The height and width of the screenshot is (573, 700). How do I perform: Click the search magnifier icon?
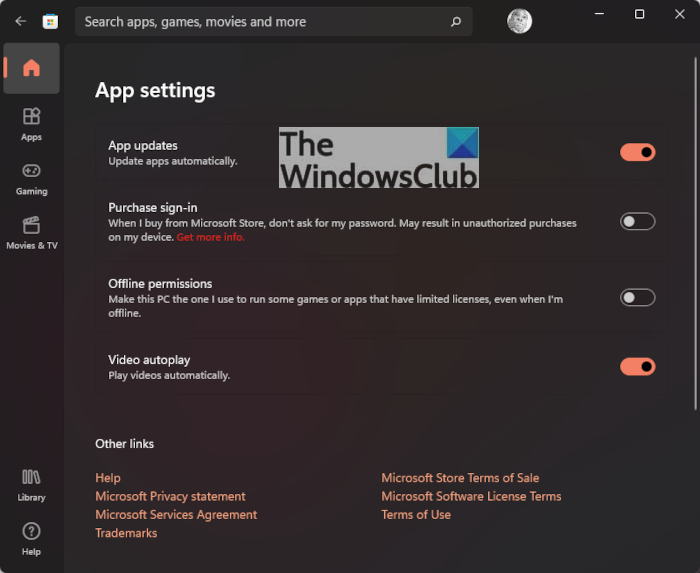[x=456, y=21]
